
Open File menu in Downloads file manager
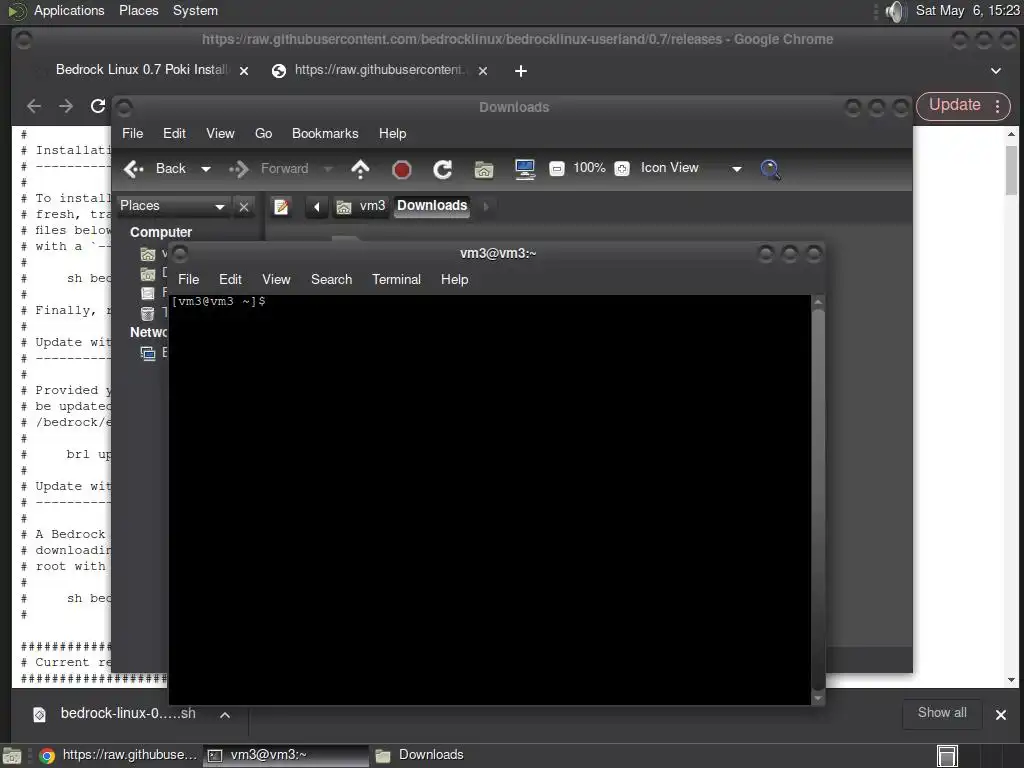pos(132,133)
